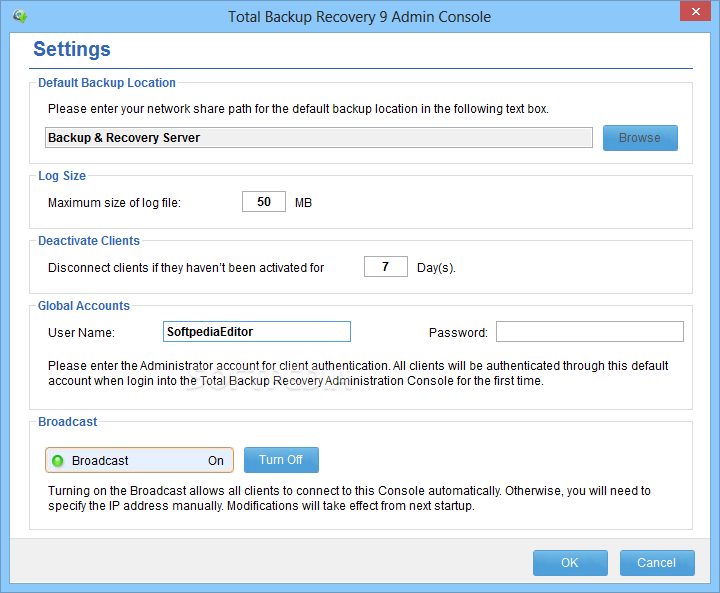Click the 'Maximum size of log file:' label
This screenshot has width=720, height=593.
[114, 203]
